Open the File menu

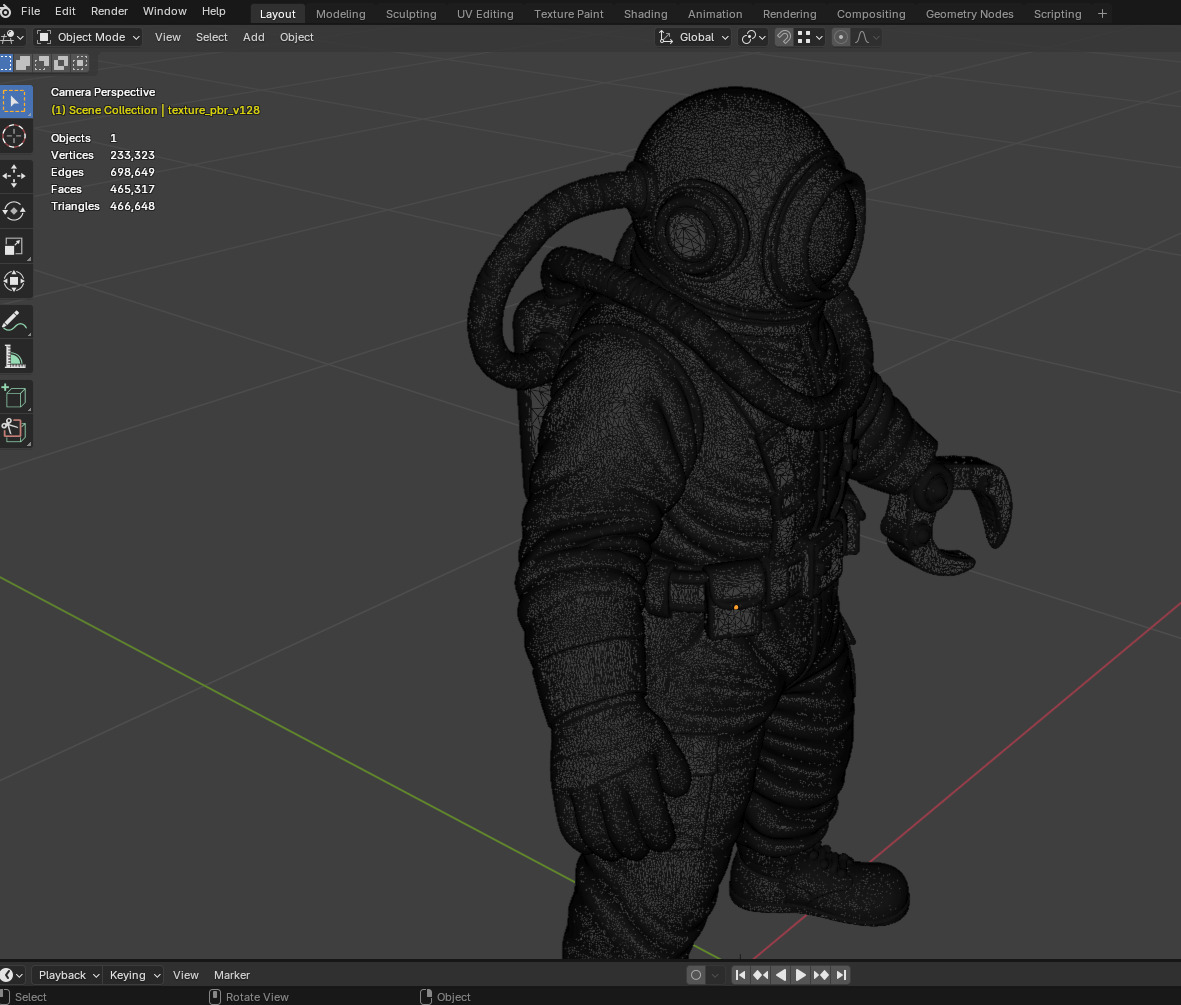[31, 11]
